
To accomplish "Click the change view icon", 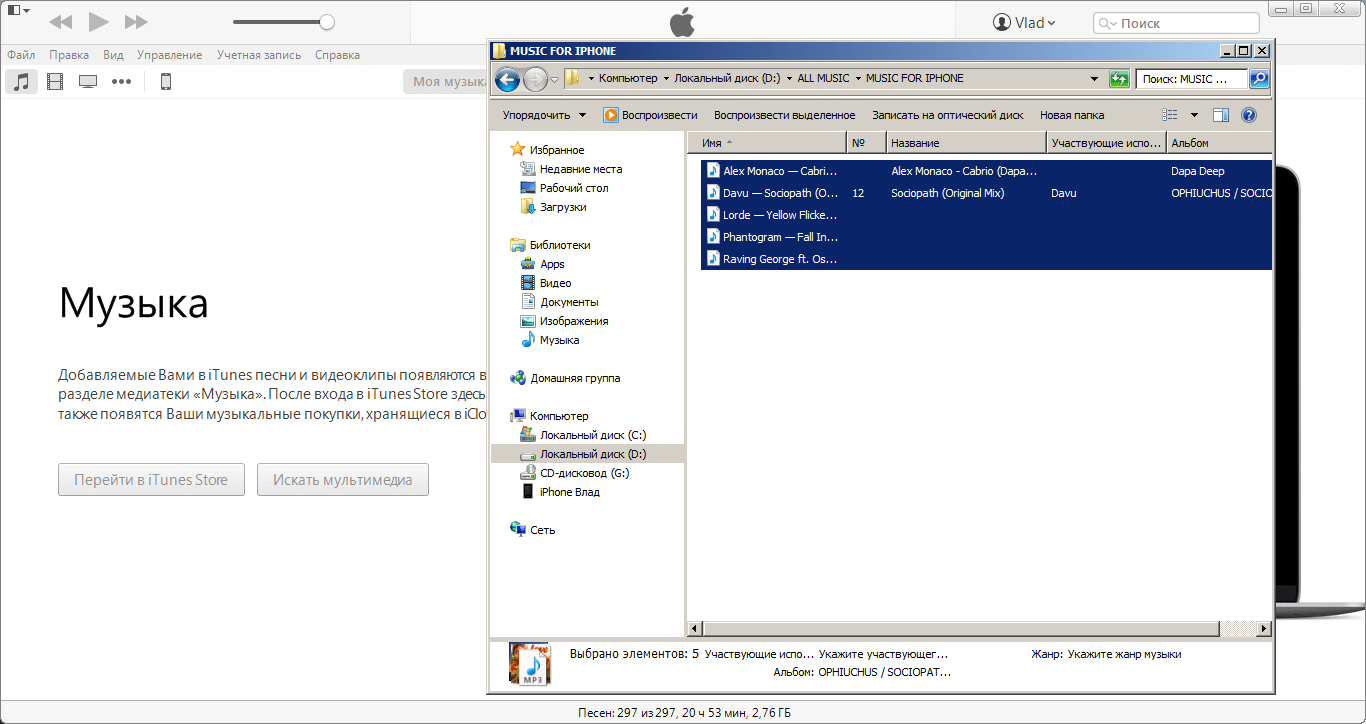I will point(1170,115).
